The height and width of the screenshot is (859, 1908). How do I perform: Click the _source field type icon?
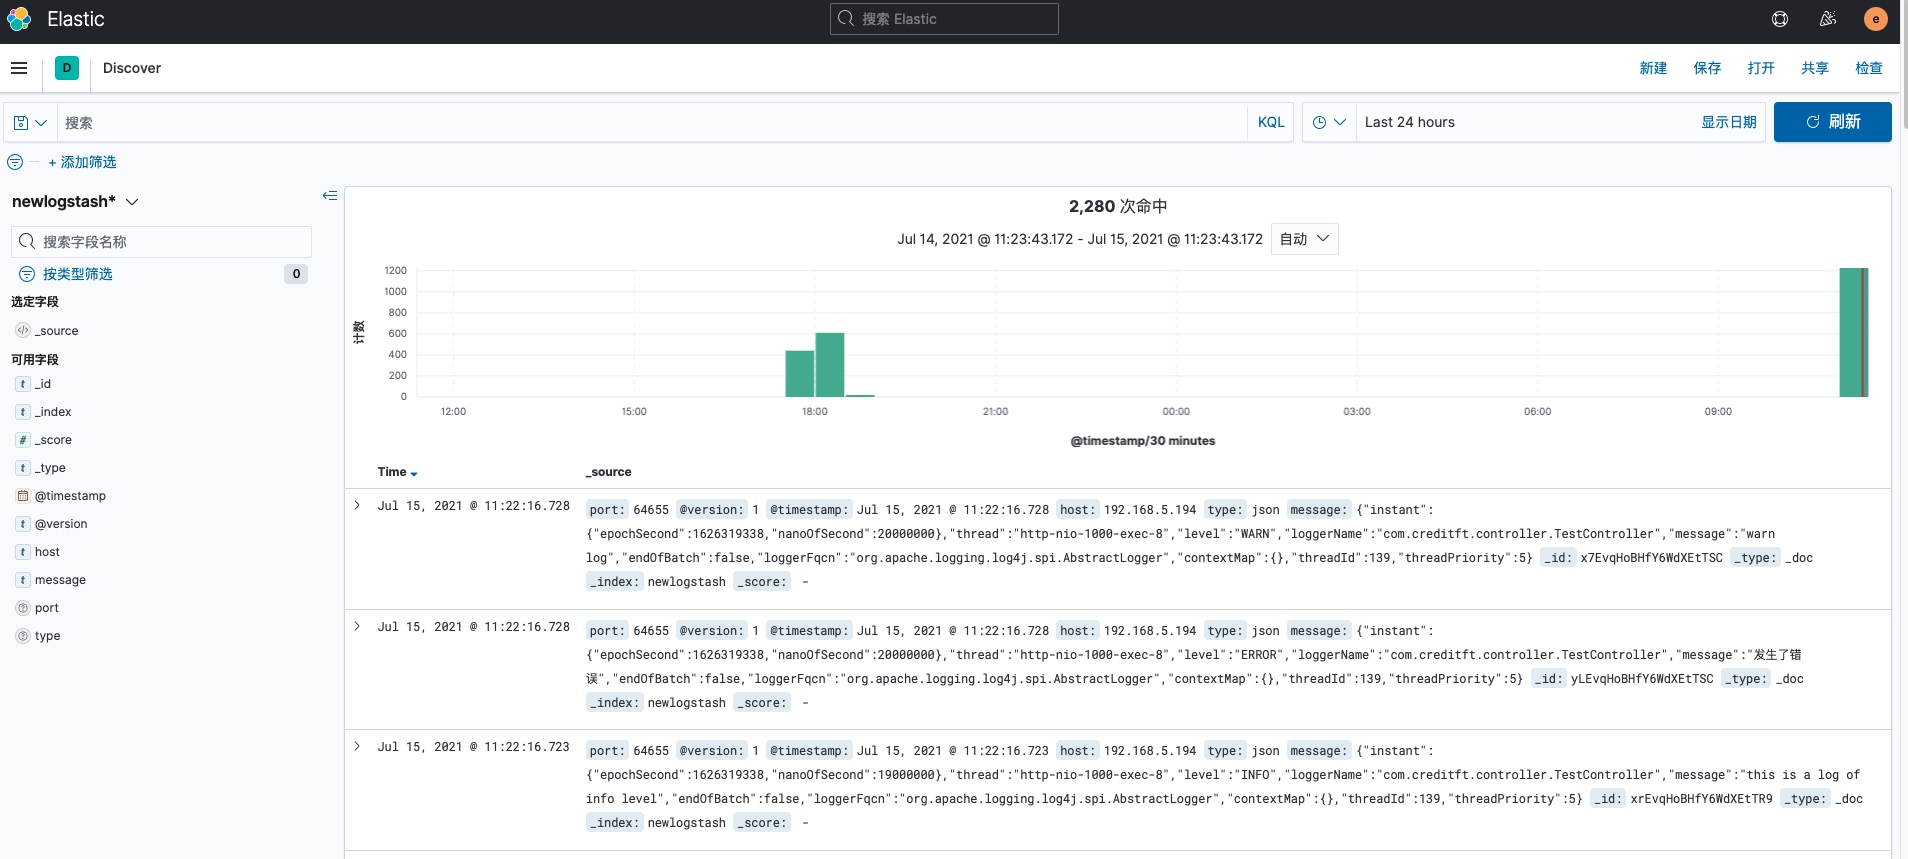click(23, 330)
